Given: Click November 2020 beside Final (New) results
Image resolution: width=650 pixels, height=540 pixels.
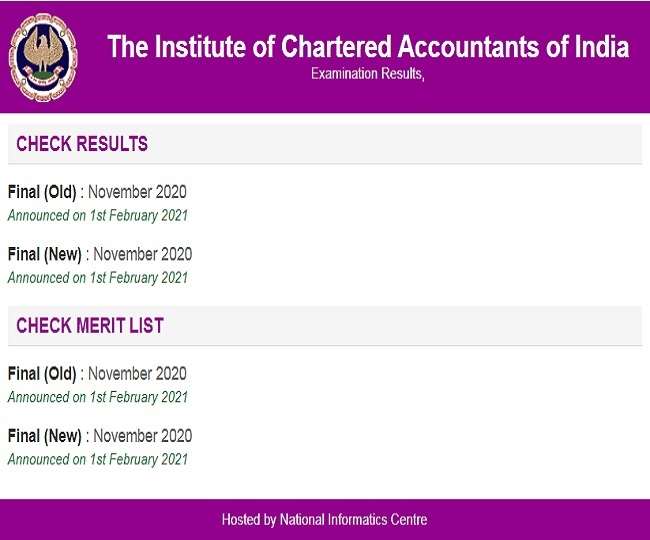Looking at the screenshot, I should point(142,254).
